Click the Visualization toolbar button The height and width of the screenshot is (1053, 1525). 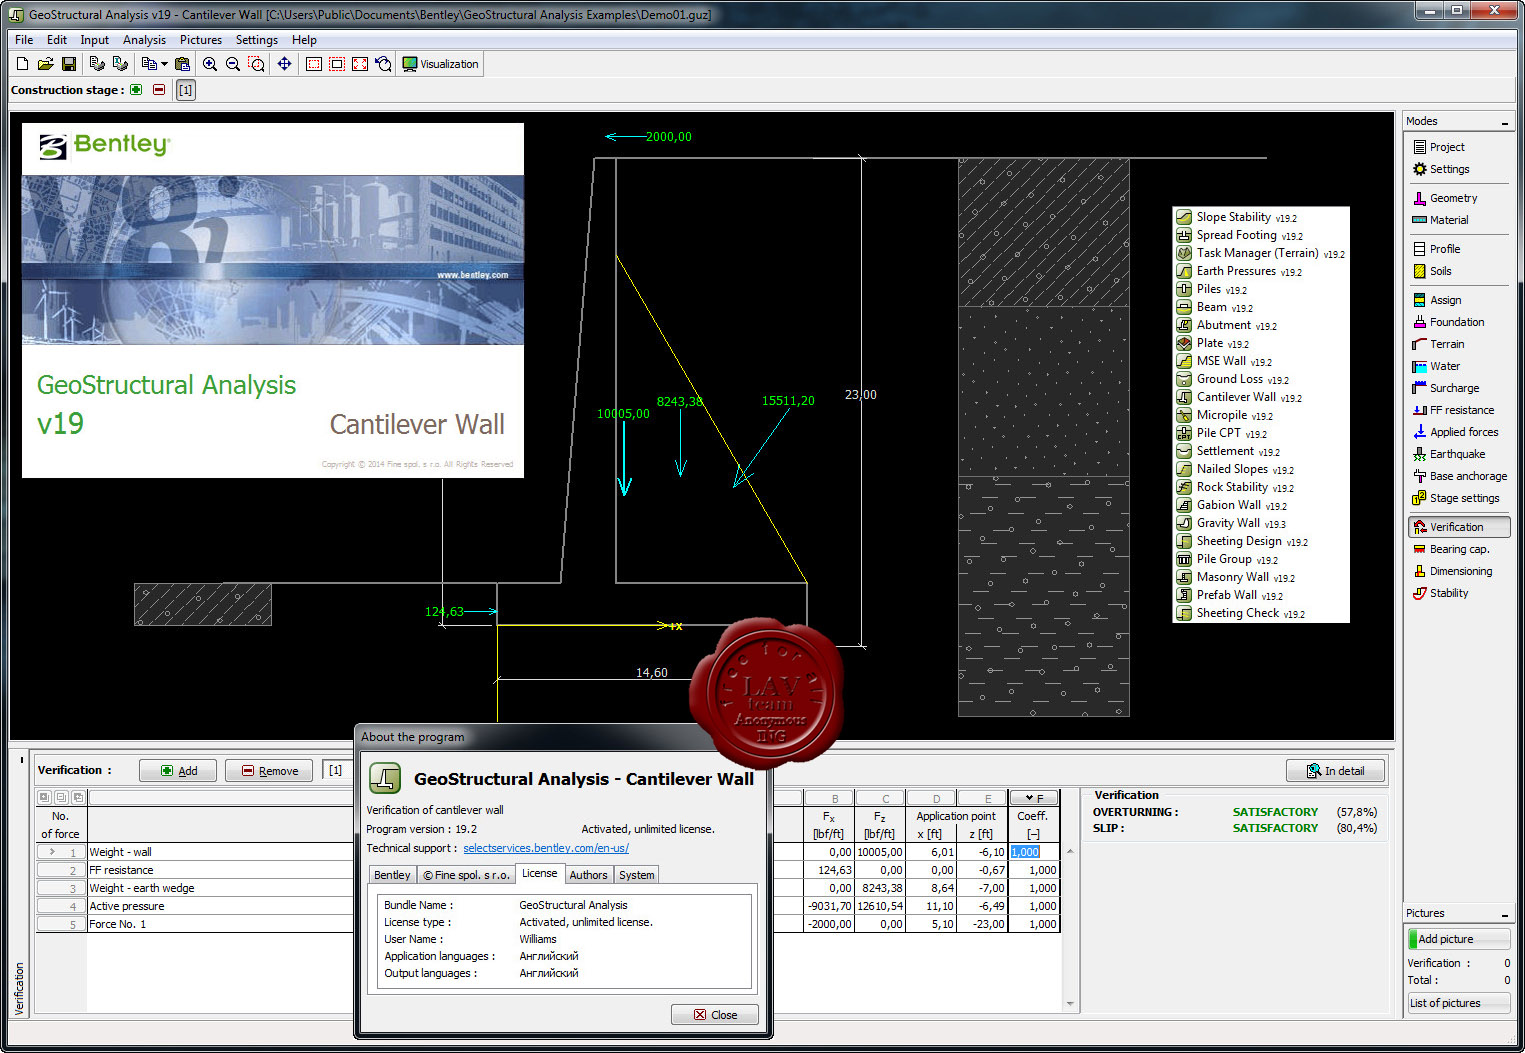pos(441,64)
